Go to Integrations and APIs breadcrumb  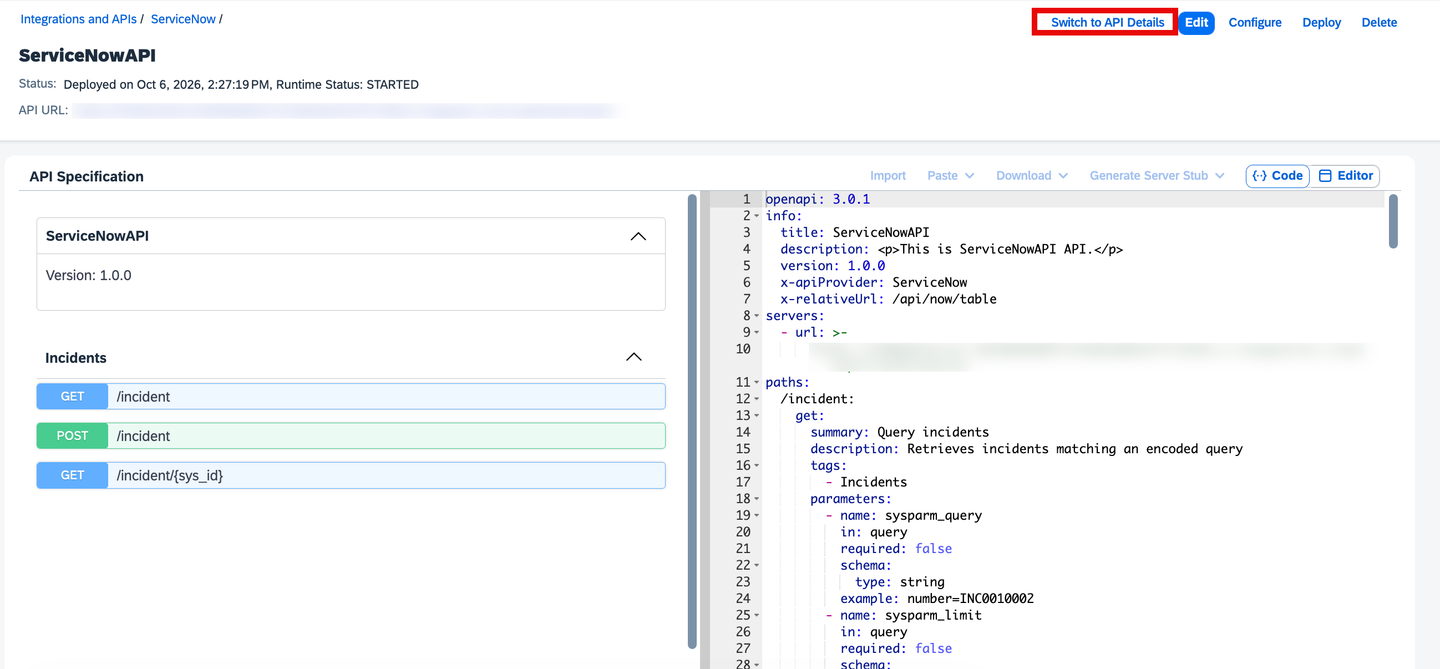[78, 19]
